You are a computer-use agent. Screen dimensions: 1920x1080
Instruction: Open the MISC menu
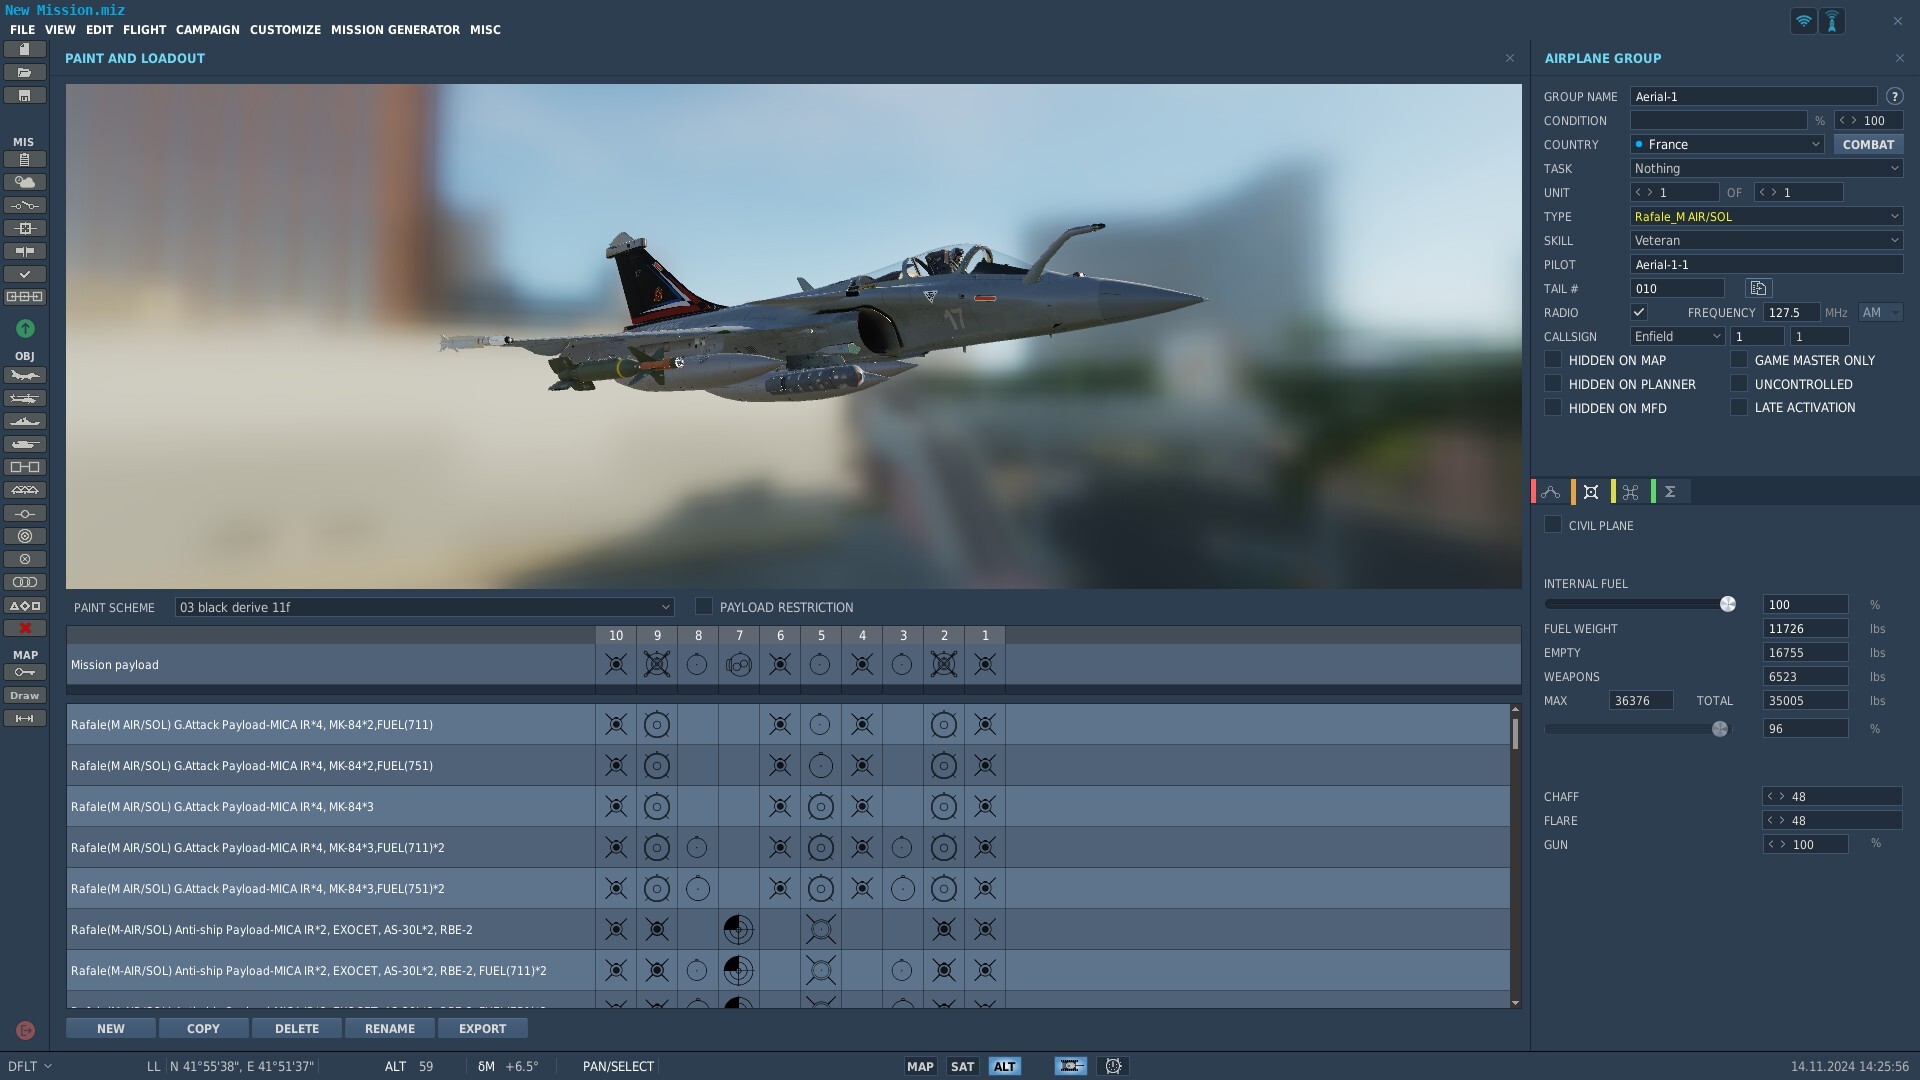tap(485, 29)
